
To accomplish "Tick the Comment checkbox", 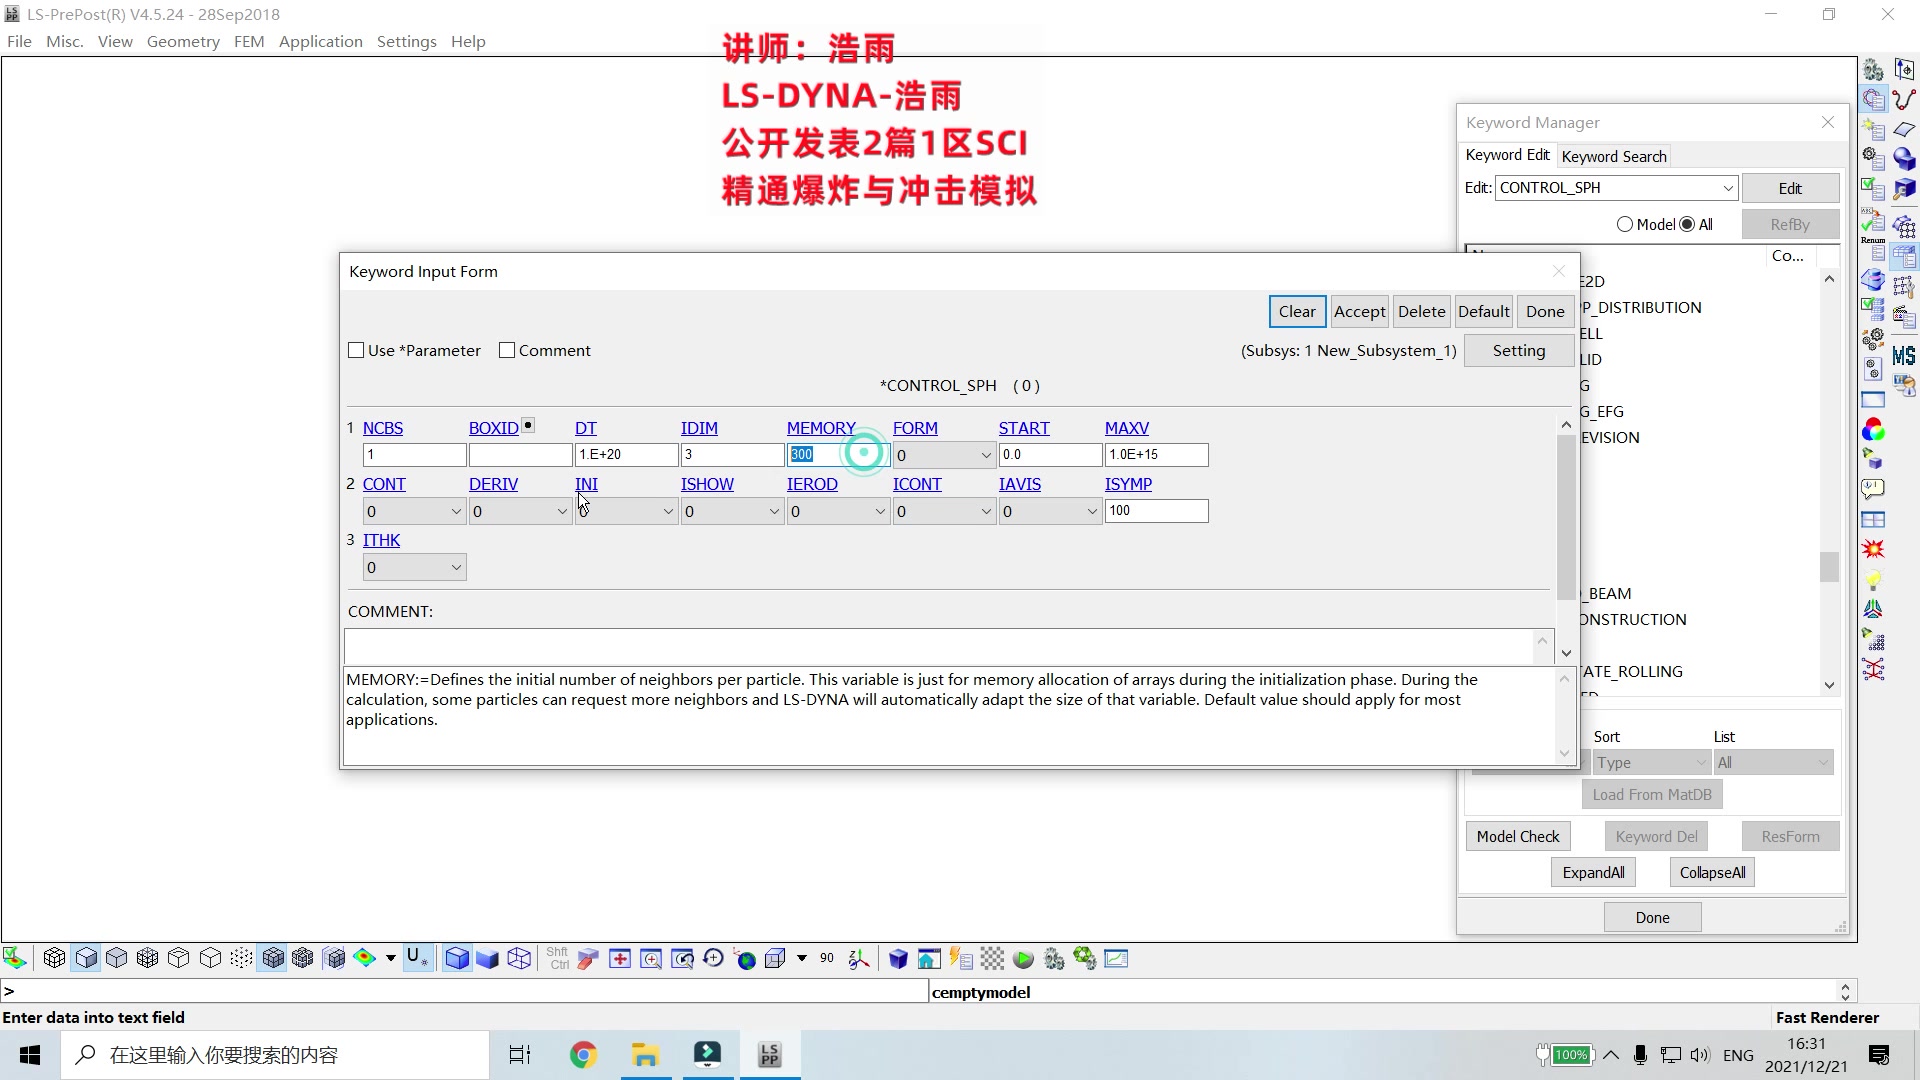I will pyautogui.click(x=507, y=350).
